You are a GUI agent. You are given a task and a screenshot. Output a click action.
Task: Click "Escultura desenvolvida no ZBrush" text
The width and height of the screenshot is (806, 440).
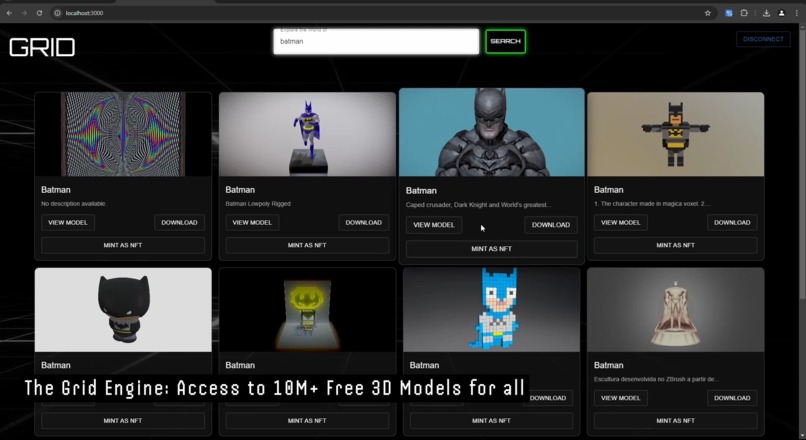pos(656,379)
